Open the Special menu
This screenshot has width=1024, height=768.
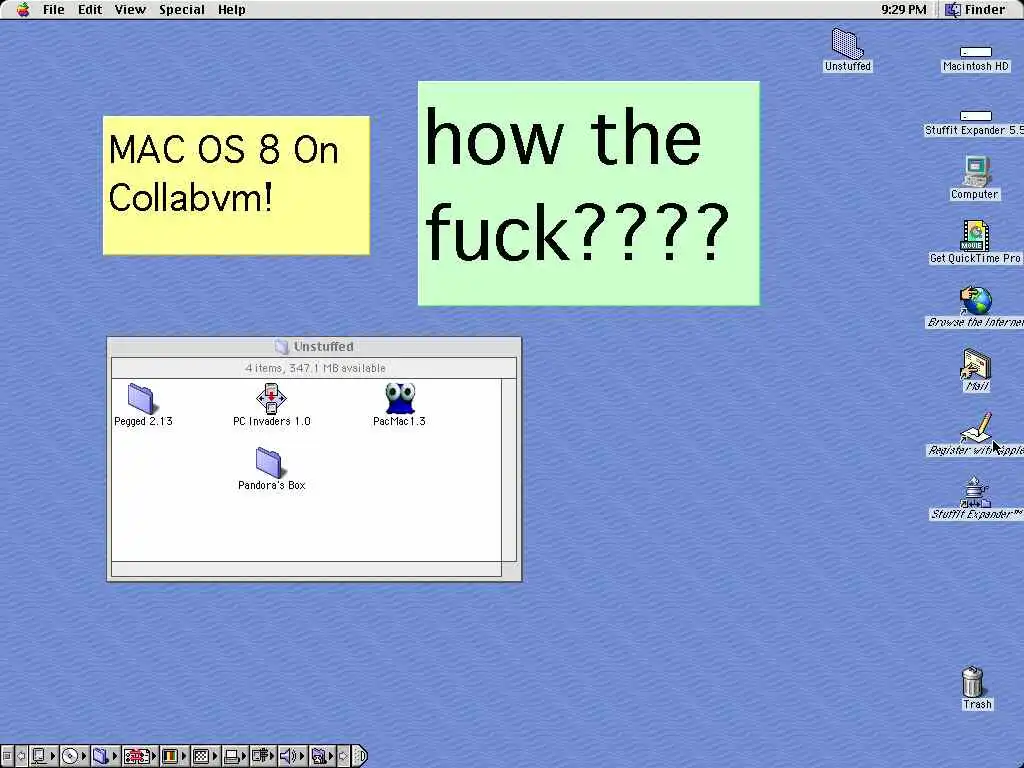[182, 10]
